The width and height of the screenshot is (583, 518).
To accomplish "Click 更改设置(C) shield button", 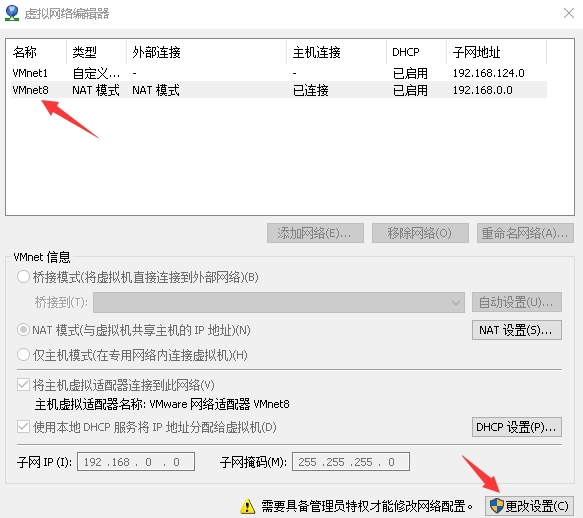I will pos(529,506).
